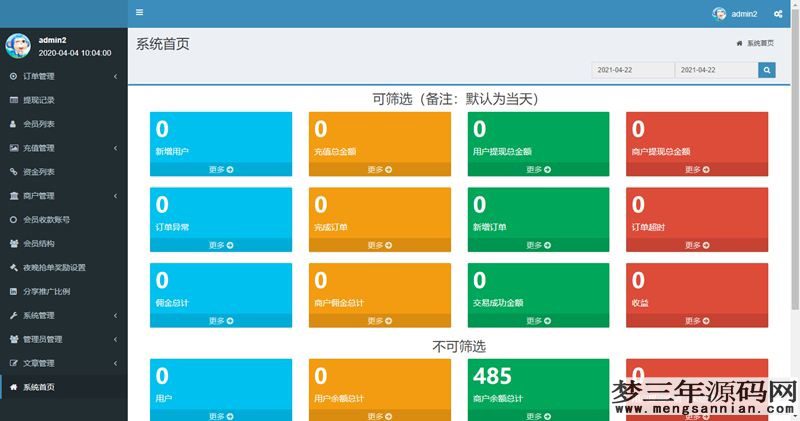Click 更多 on the 新增订单 card
This screenshot has height=421, width=800.
pos(538,245)
